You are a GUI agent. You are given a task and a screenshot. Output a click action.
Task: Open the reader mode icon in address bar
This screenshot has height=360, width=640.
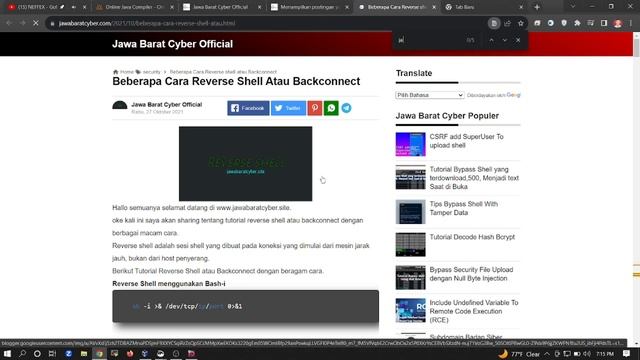[x=494, y=23]
